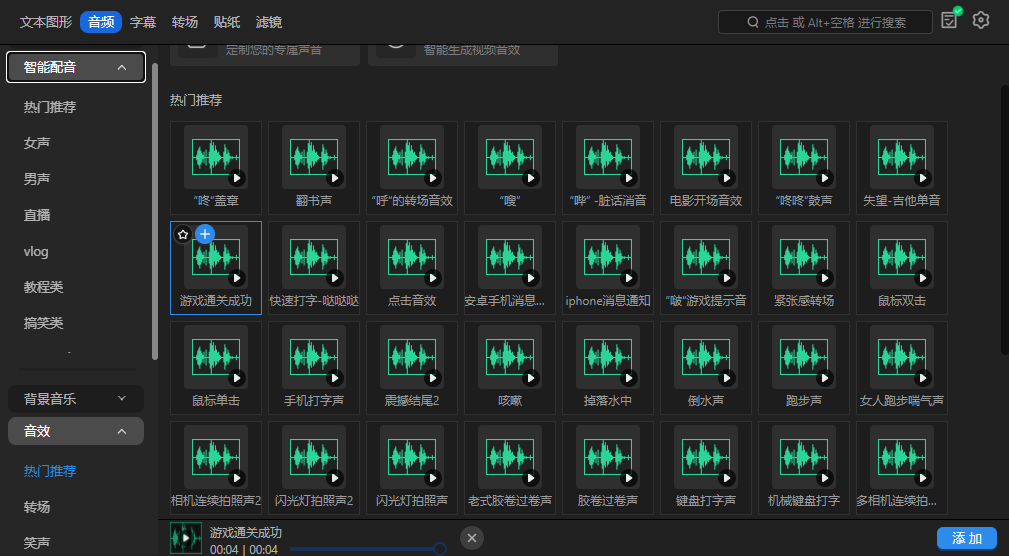Expand the 背景音乐 section
The width and height of the screenshot is (1009, 556).
(x=122, y=399)
